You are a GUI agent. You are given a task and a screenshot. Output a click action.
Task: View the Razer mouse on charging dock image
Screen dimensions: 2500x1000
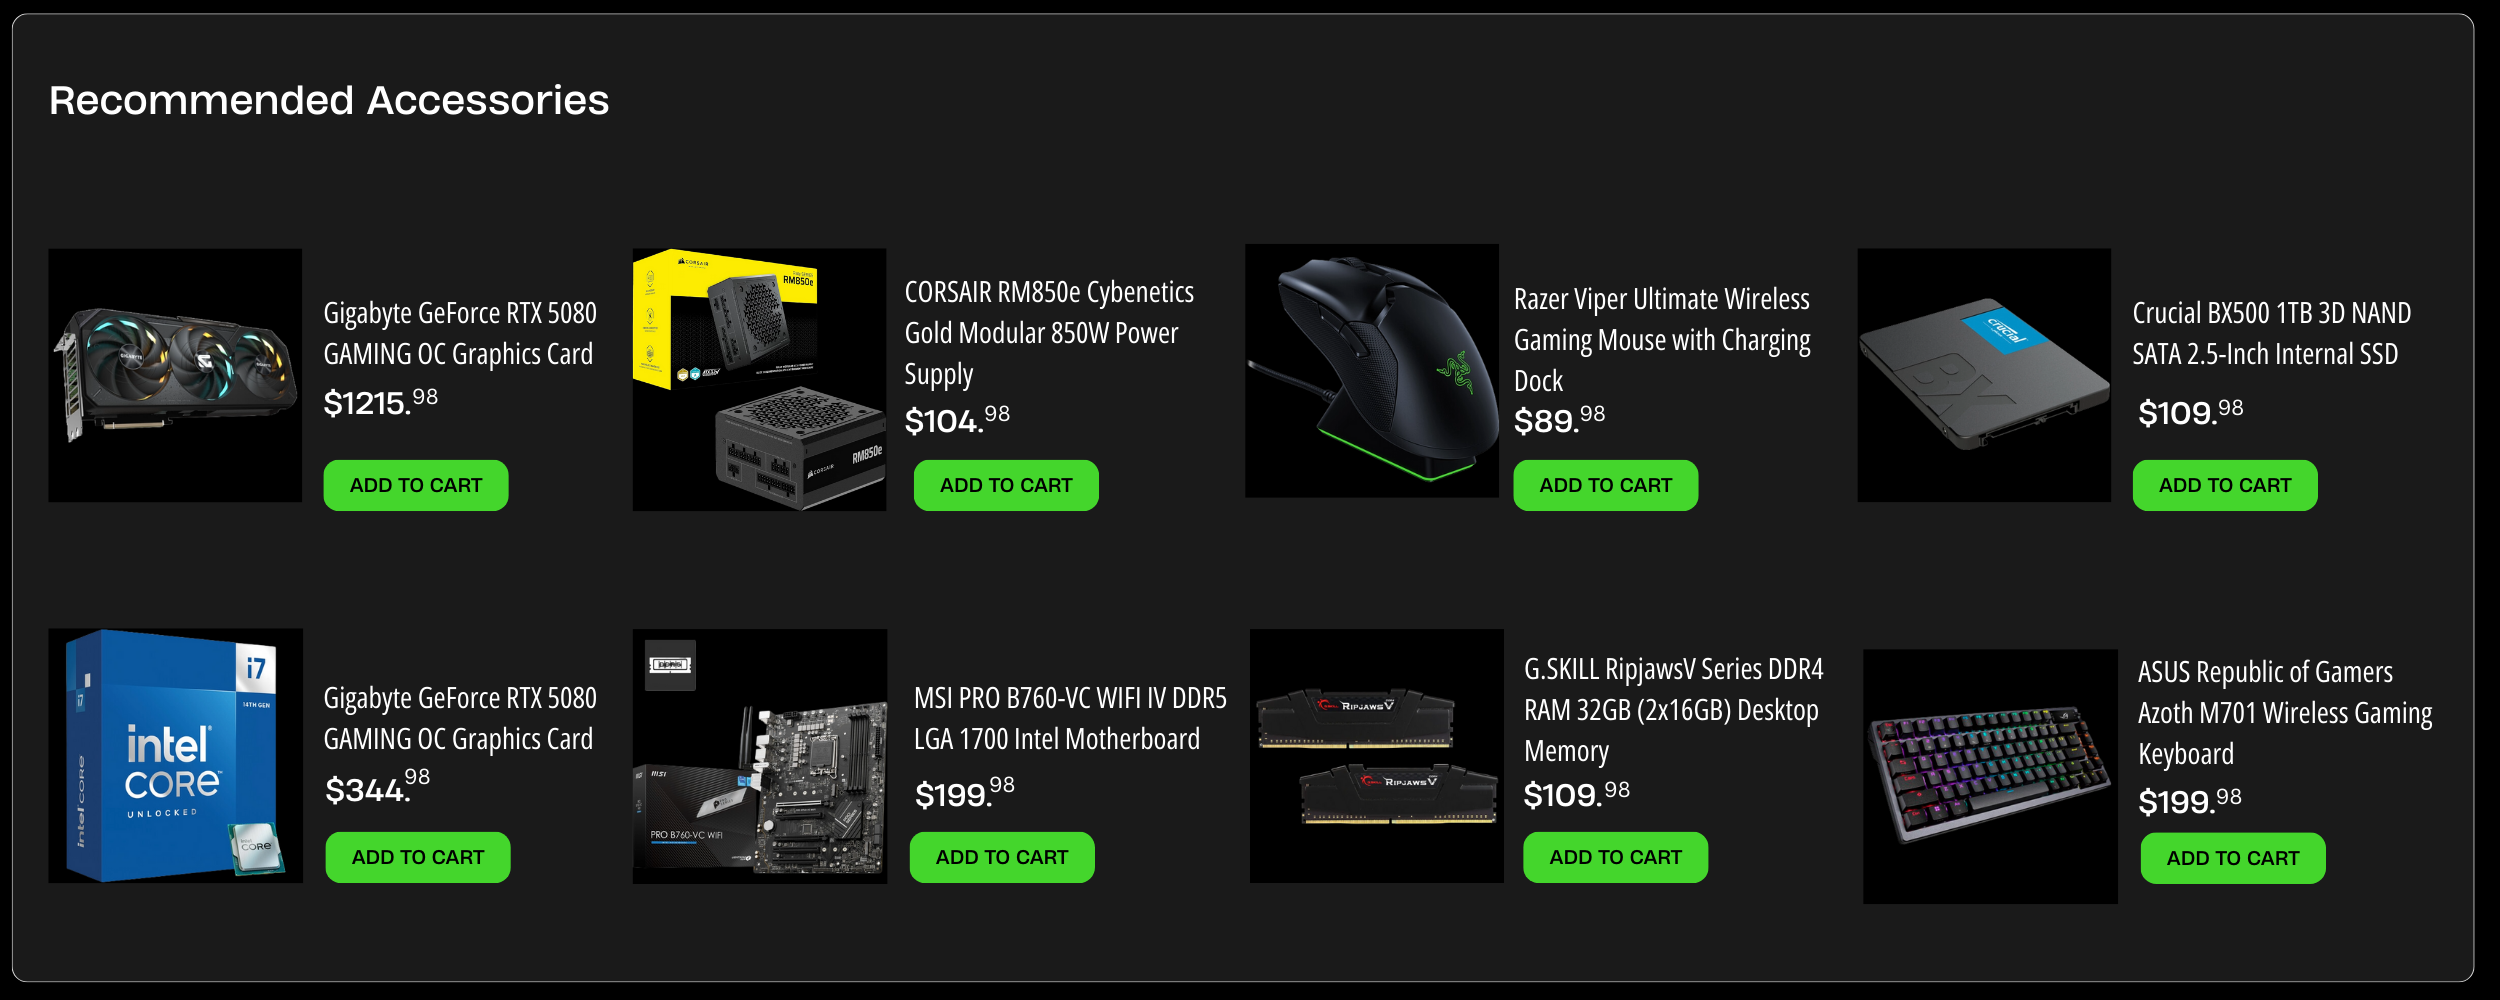coord(1372,371)
